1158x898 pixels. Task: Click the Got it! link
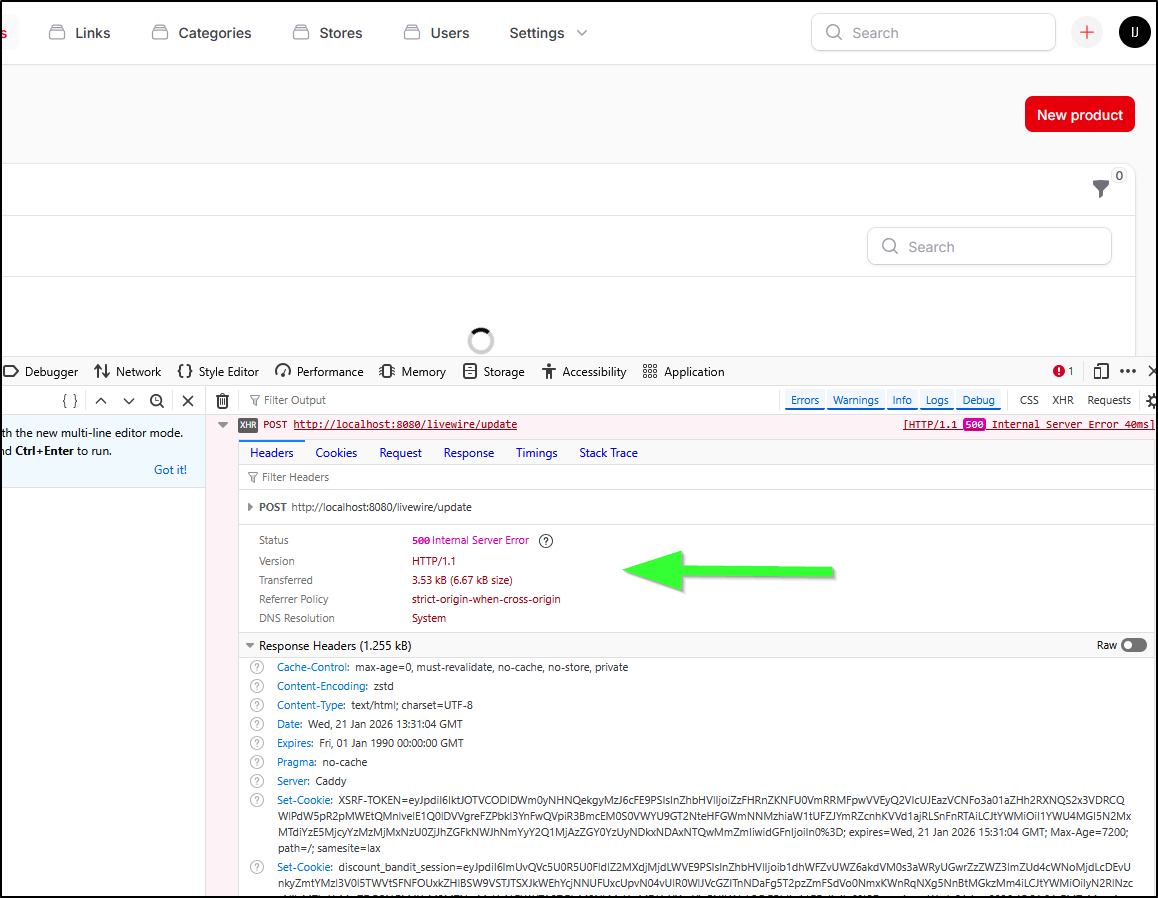[170, 470]
